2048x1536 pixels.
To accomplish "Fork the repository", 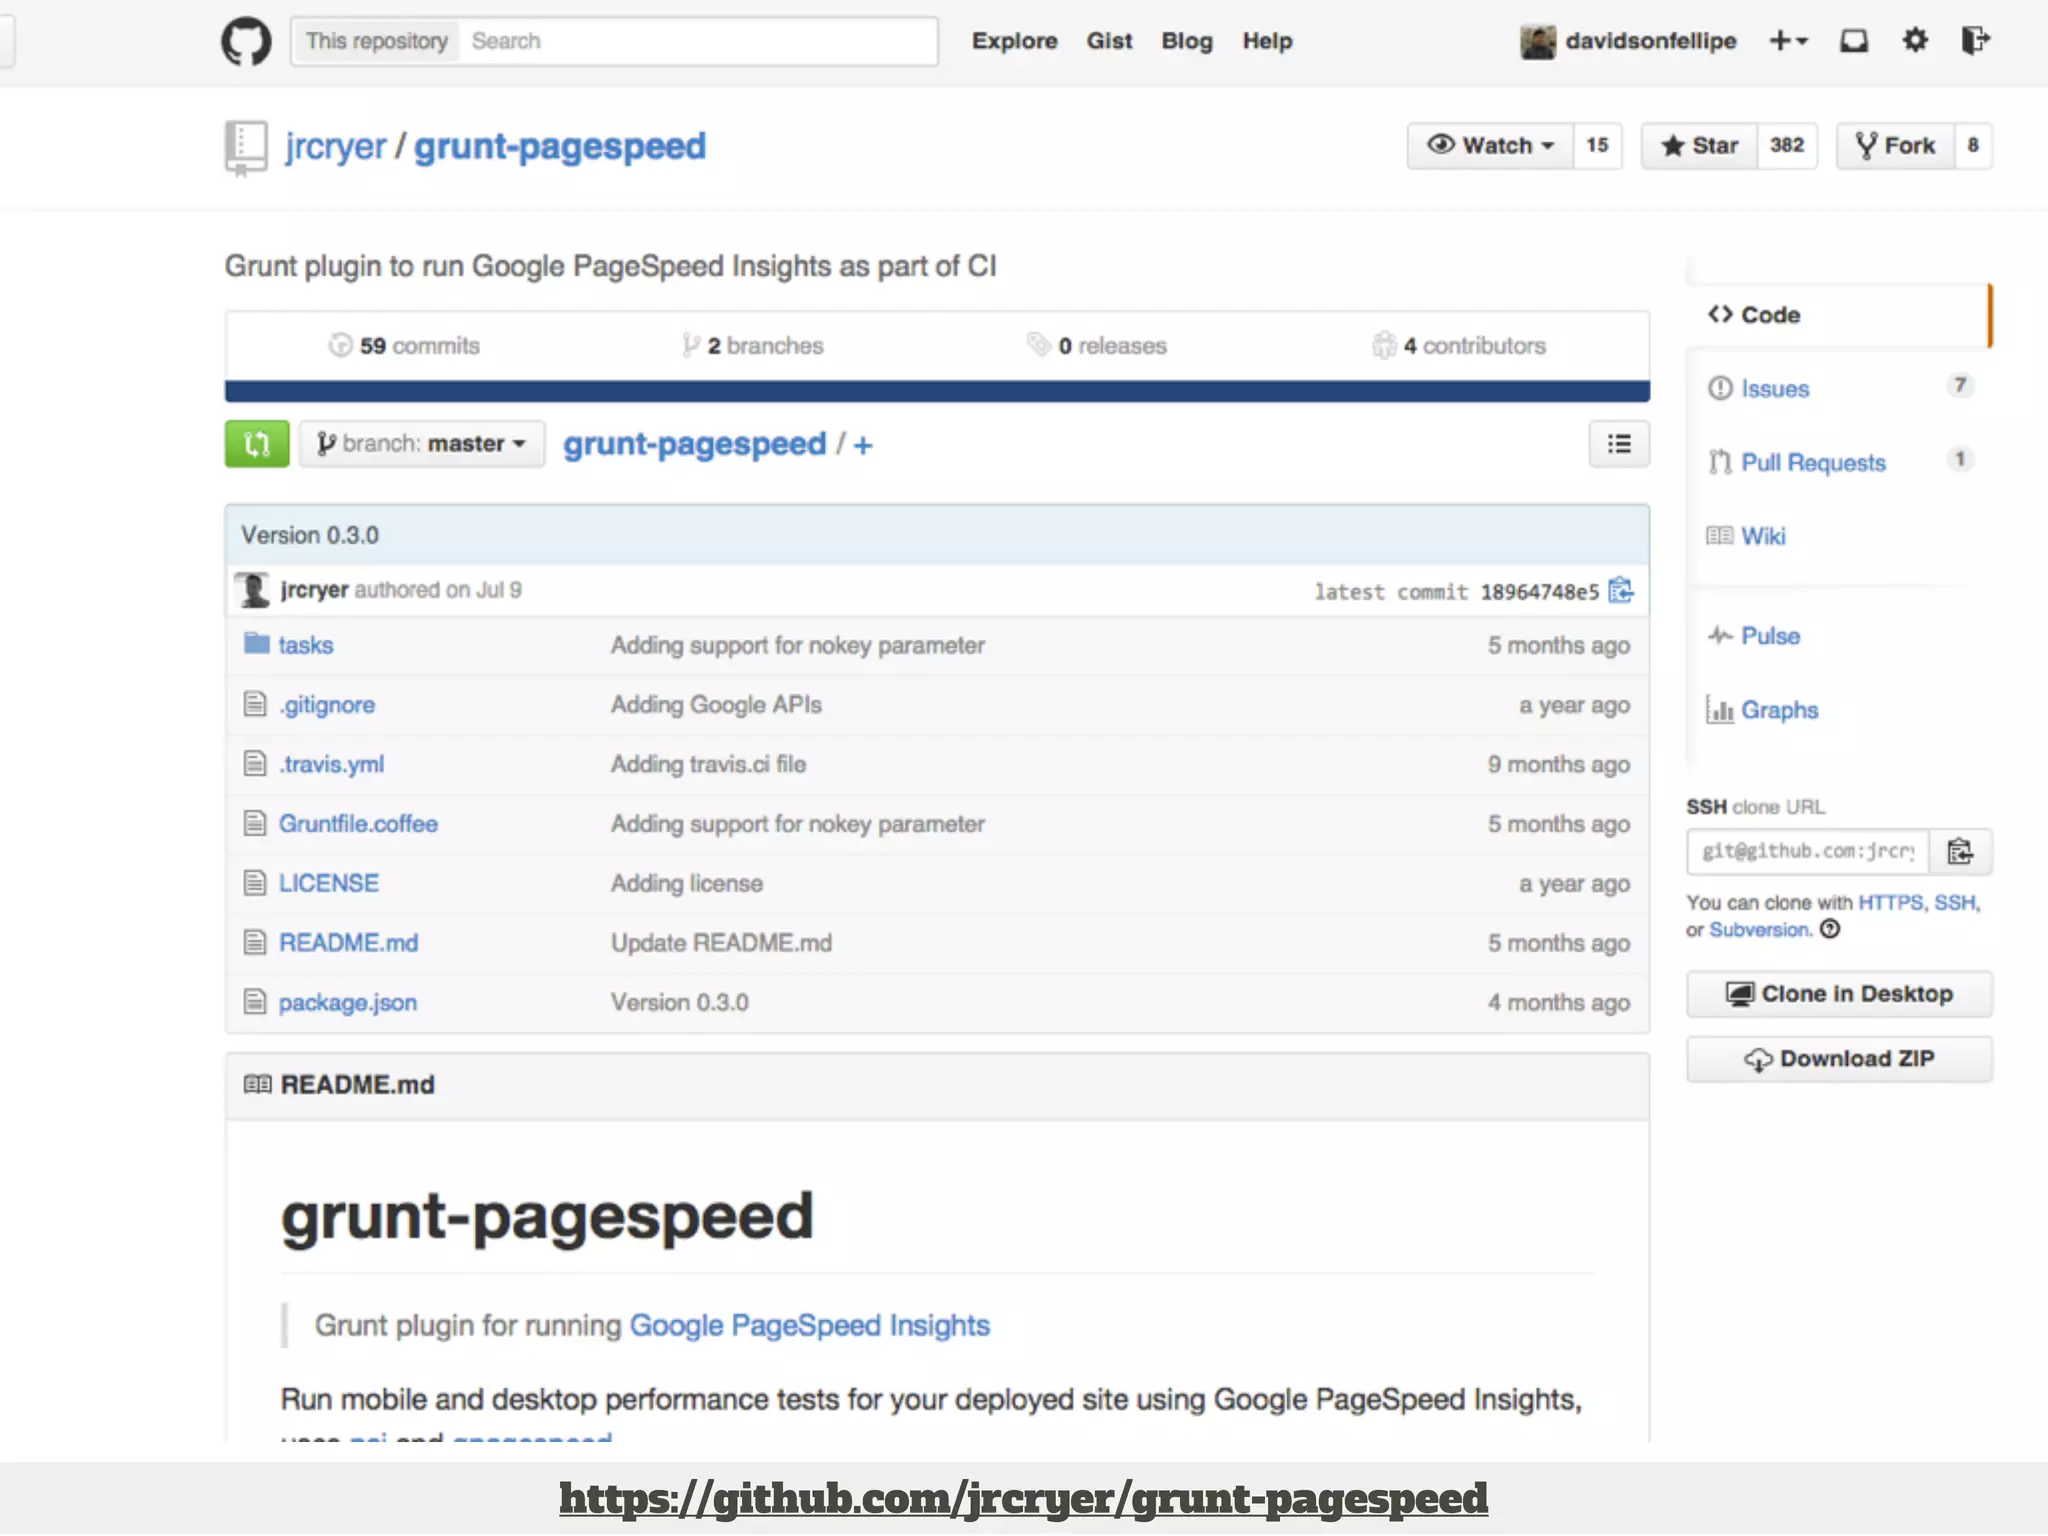I will 1895,146.
